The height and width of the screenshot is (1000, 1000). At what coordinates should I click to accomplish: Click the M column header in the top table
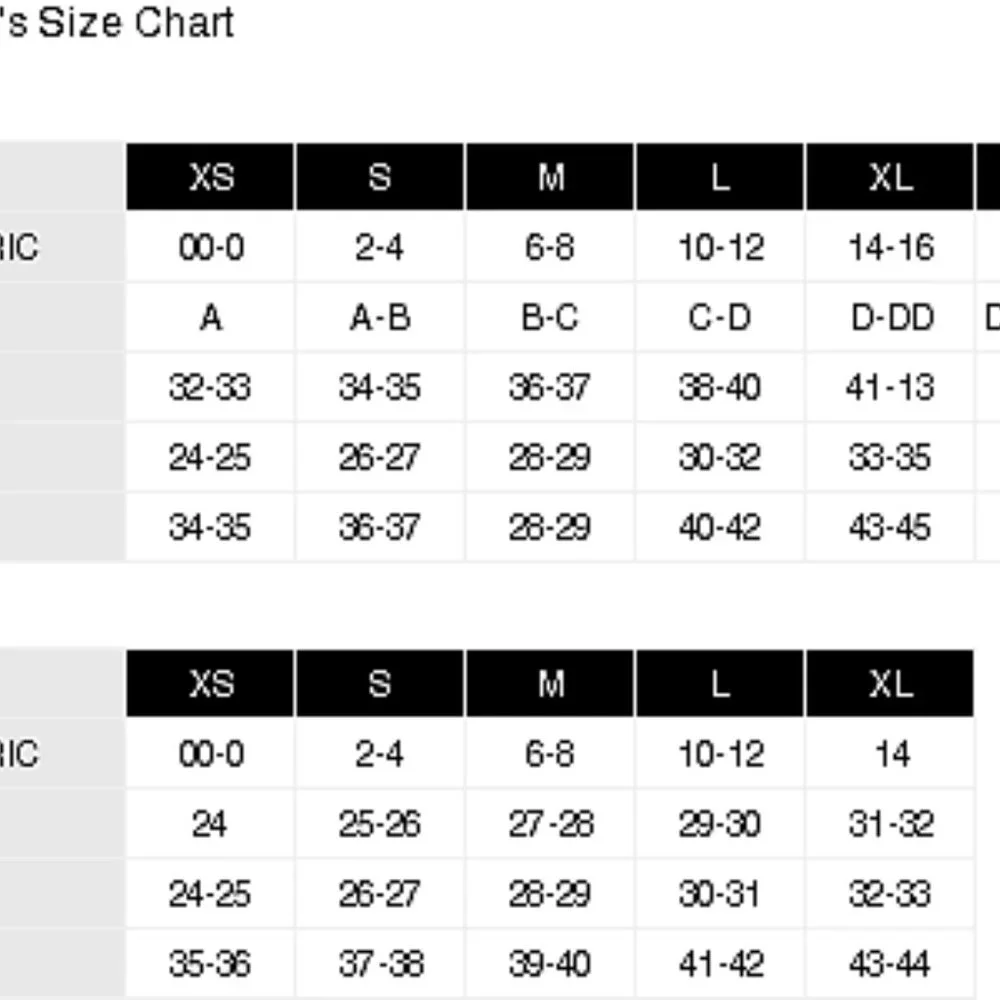point(550,177)
